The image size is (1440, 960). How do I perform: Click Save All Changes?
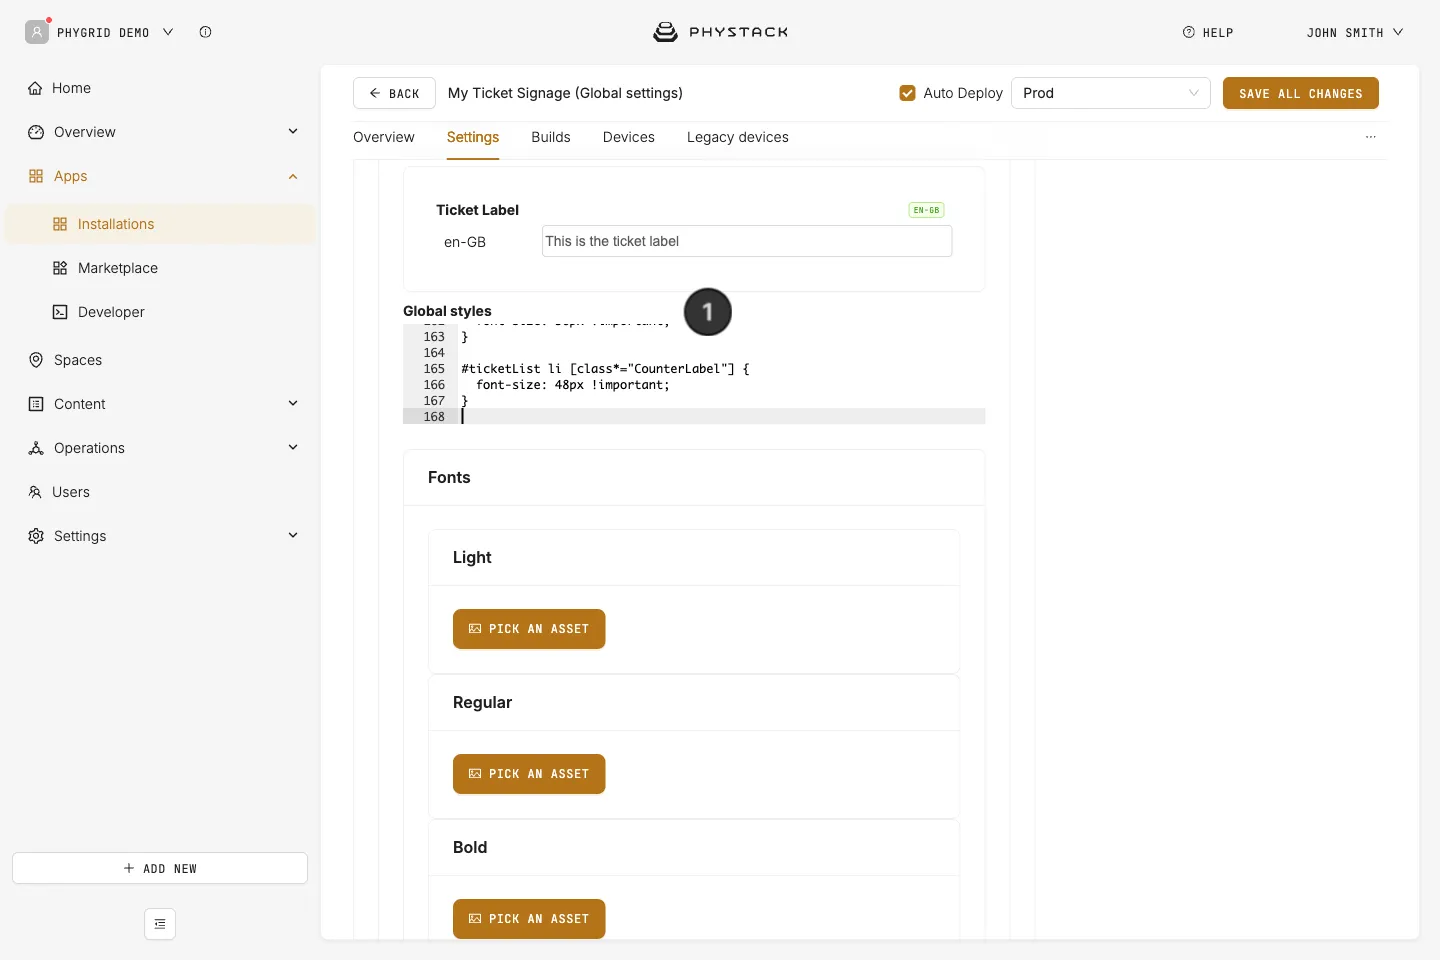(1301, 93)
